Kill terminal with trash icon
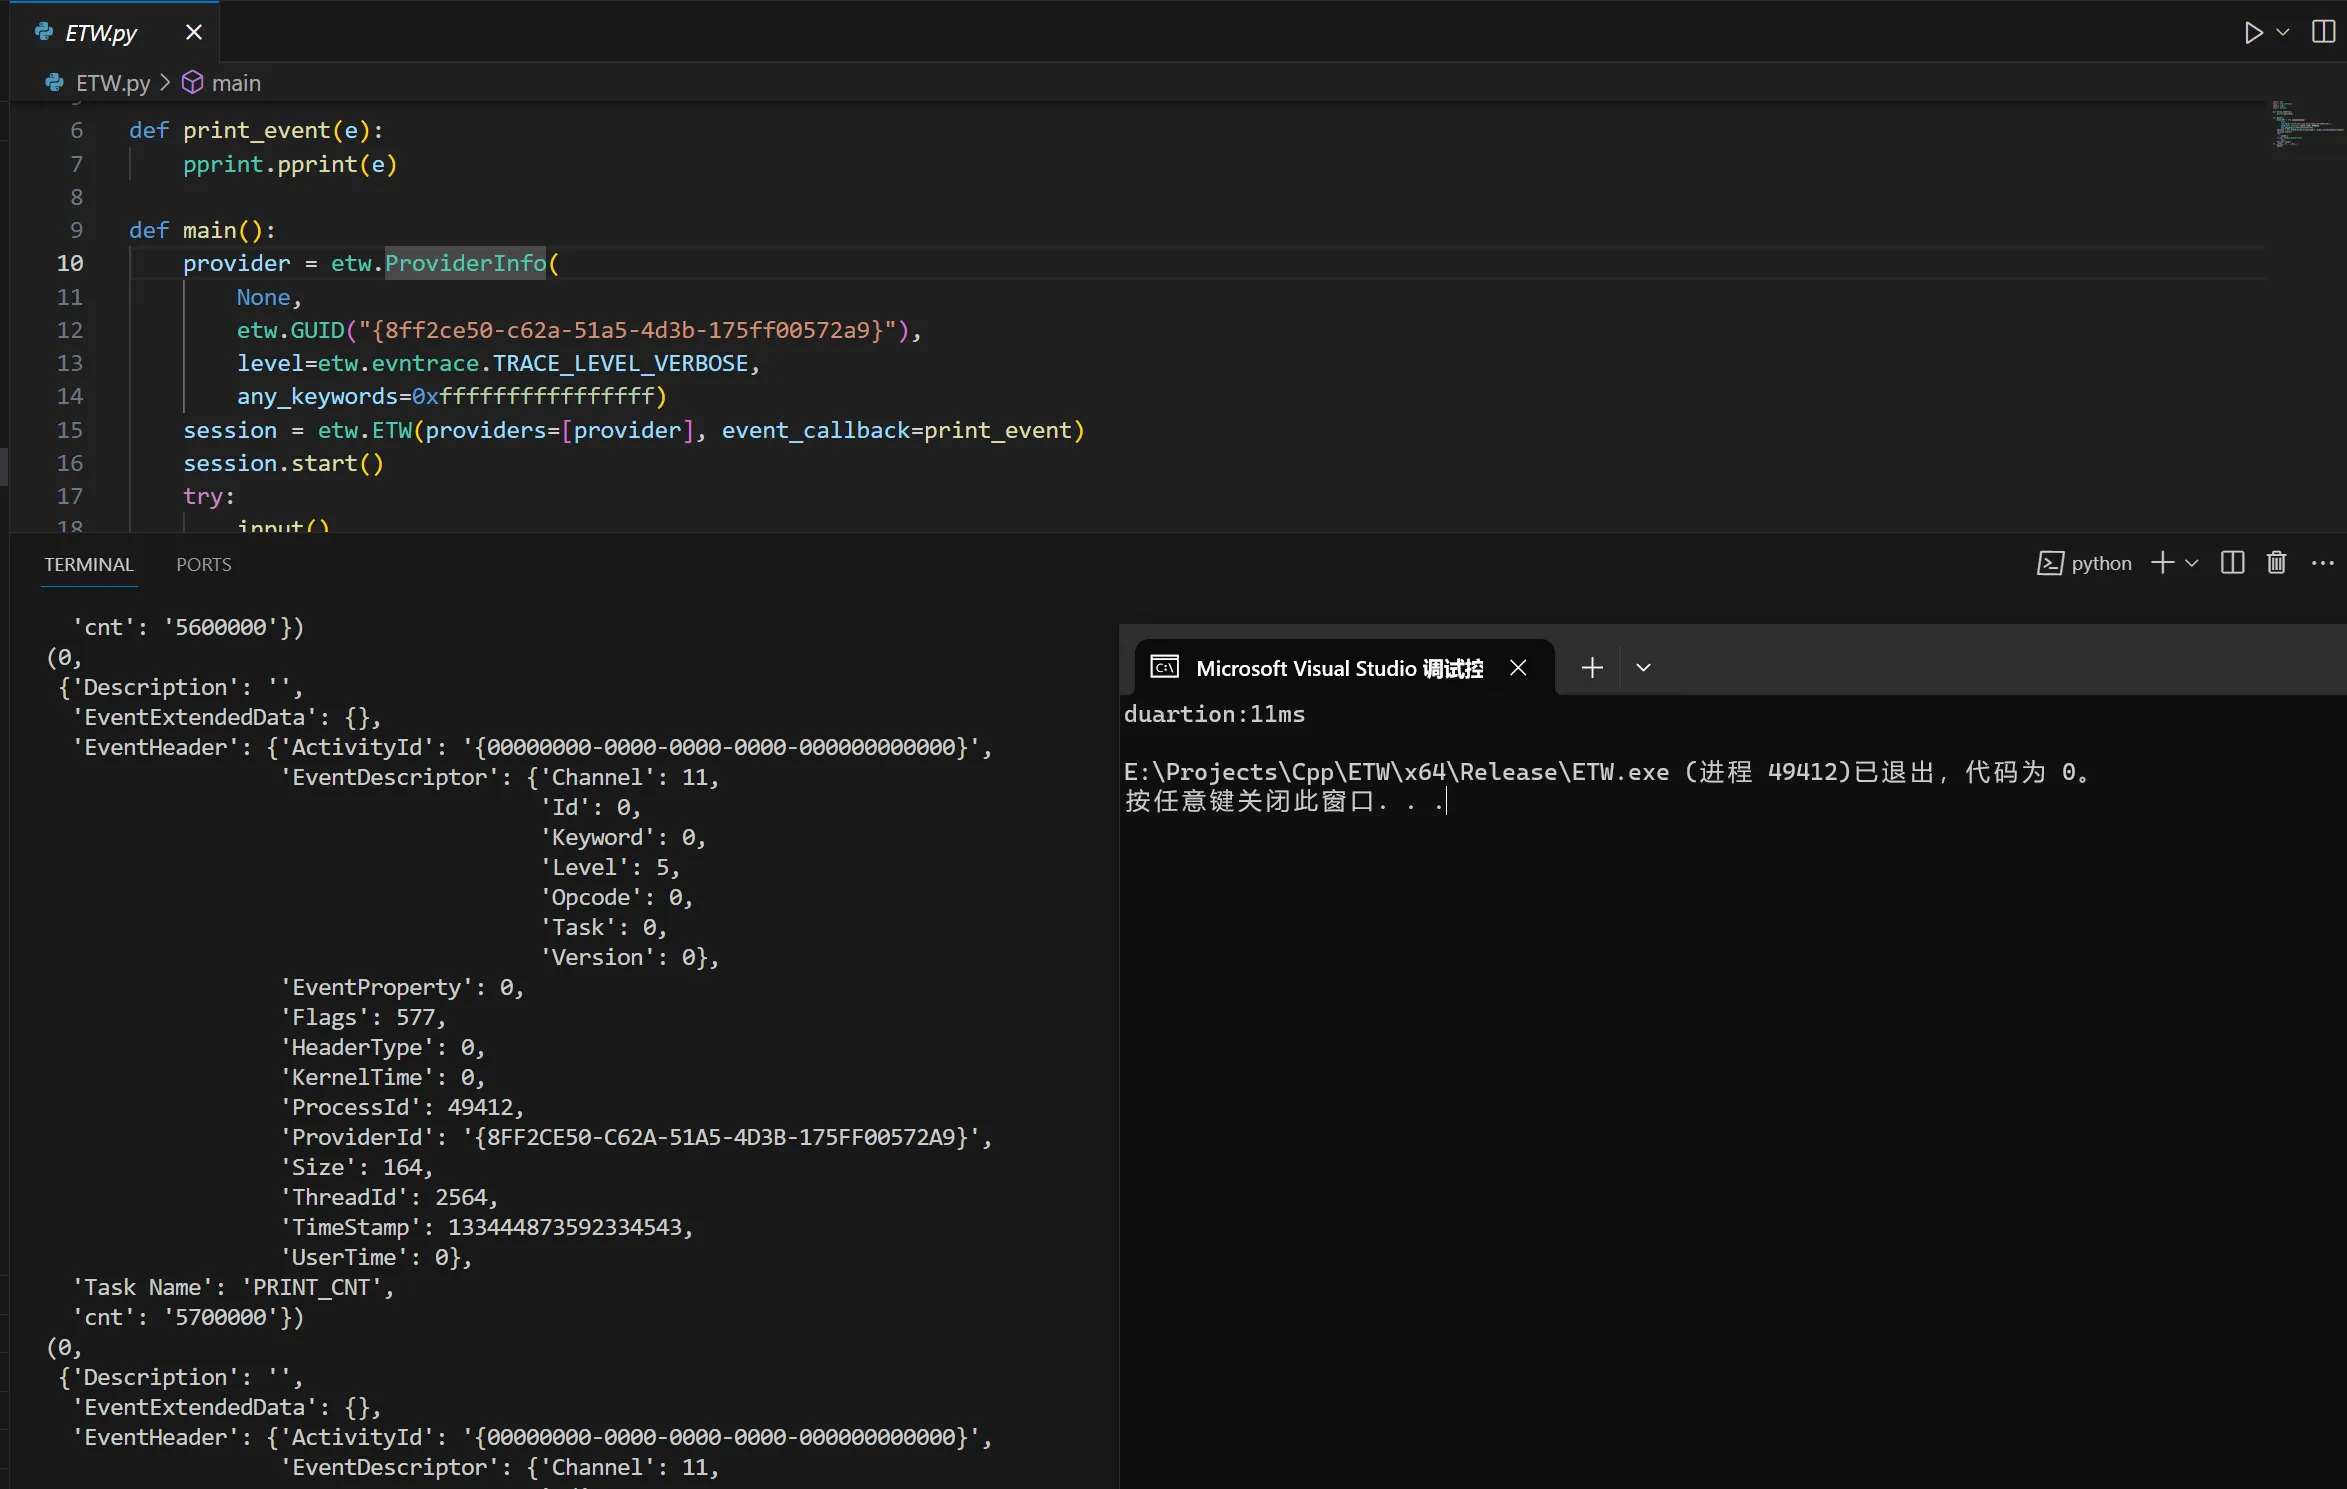 coord(2277,563)
